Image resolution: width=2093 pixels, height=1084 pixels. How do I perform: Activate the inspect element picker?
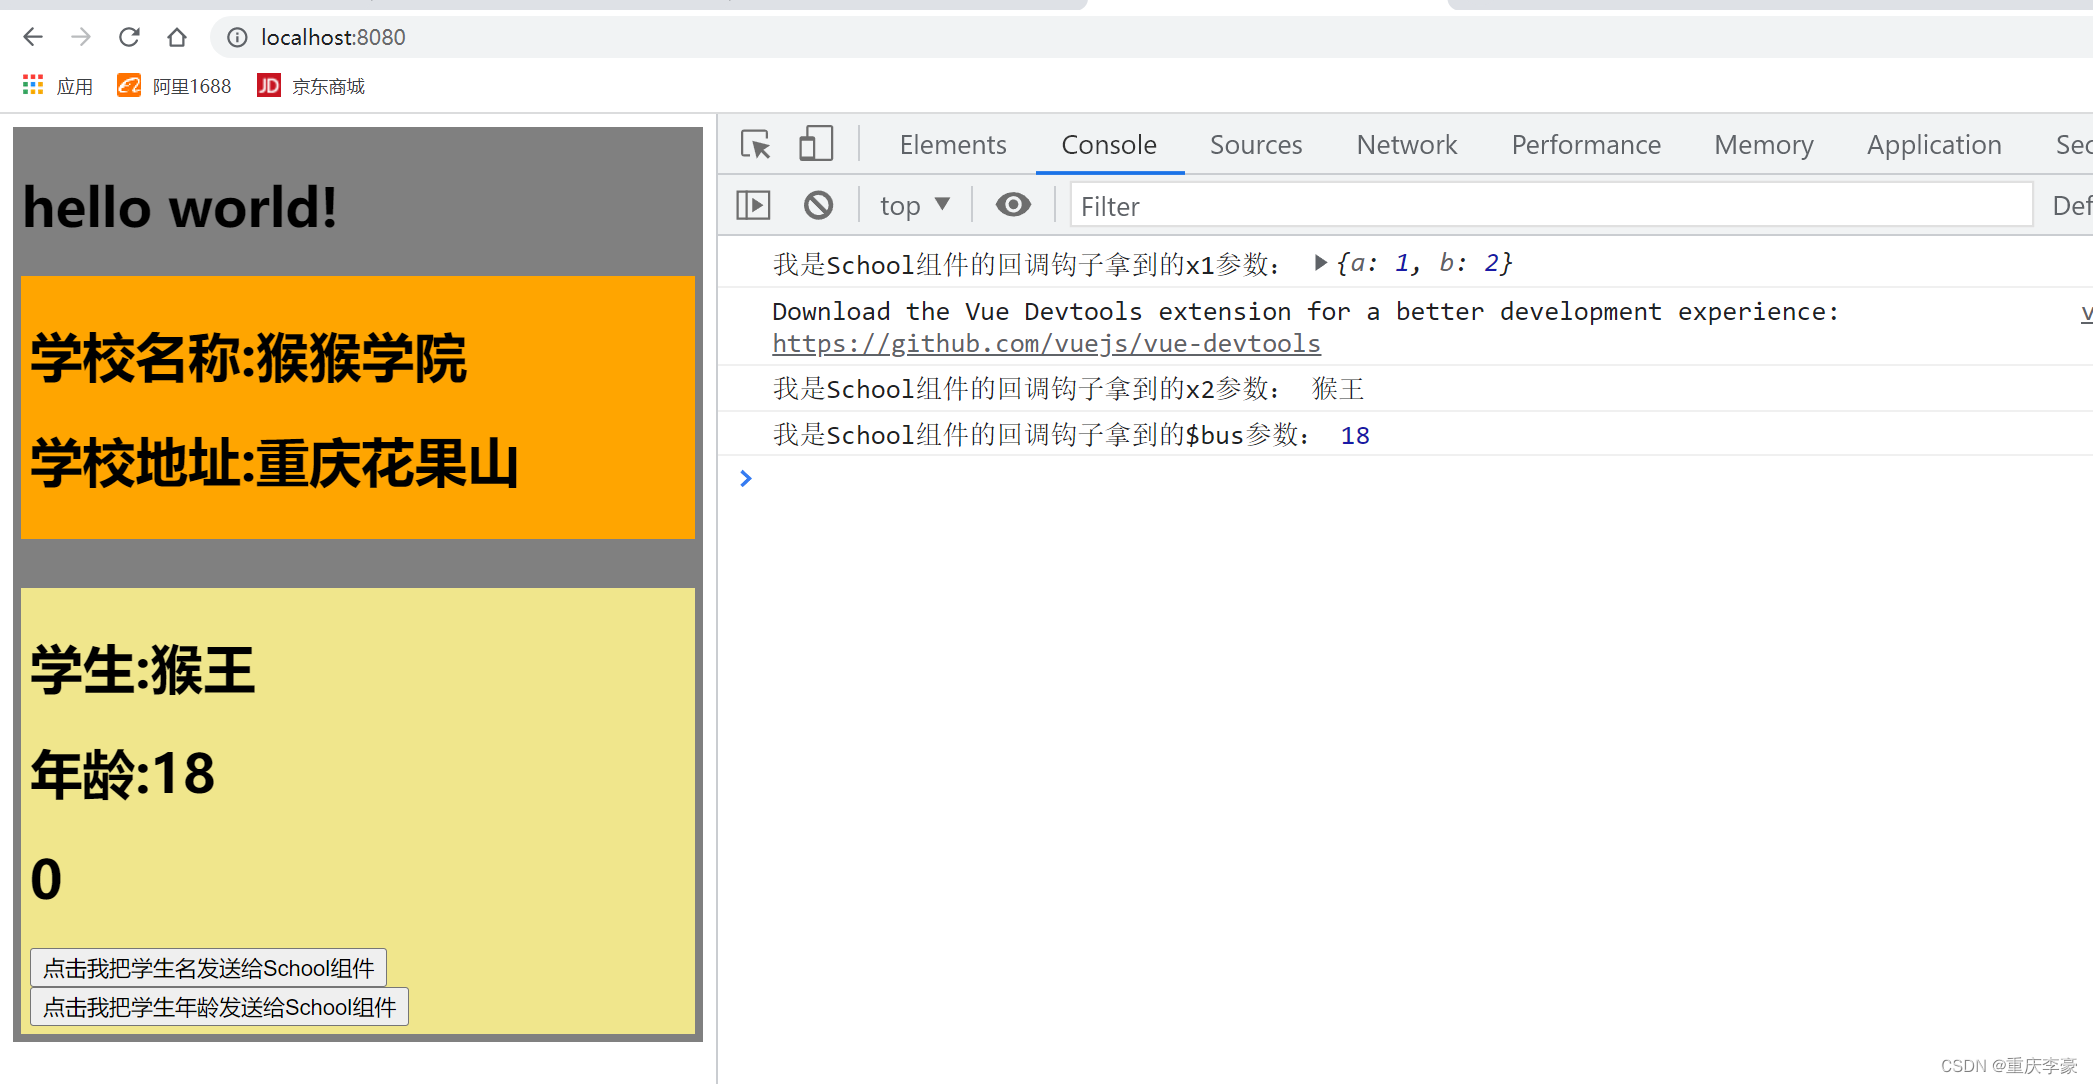click(756, 145)
